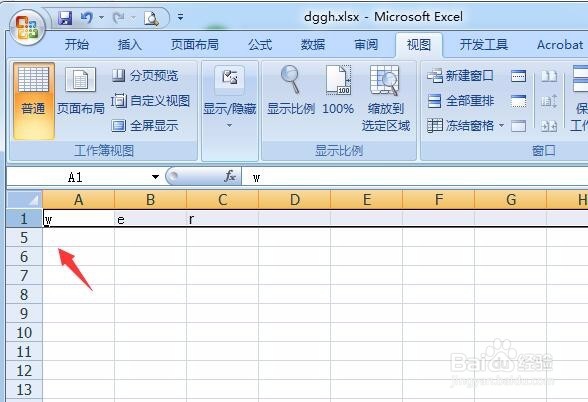Switch to 普通 normal view
This screenshot has width=588, height=402.
pos(34,101)
